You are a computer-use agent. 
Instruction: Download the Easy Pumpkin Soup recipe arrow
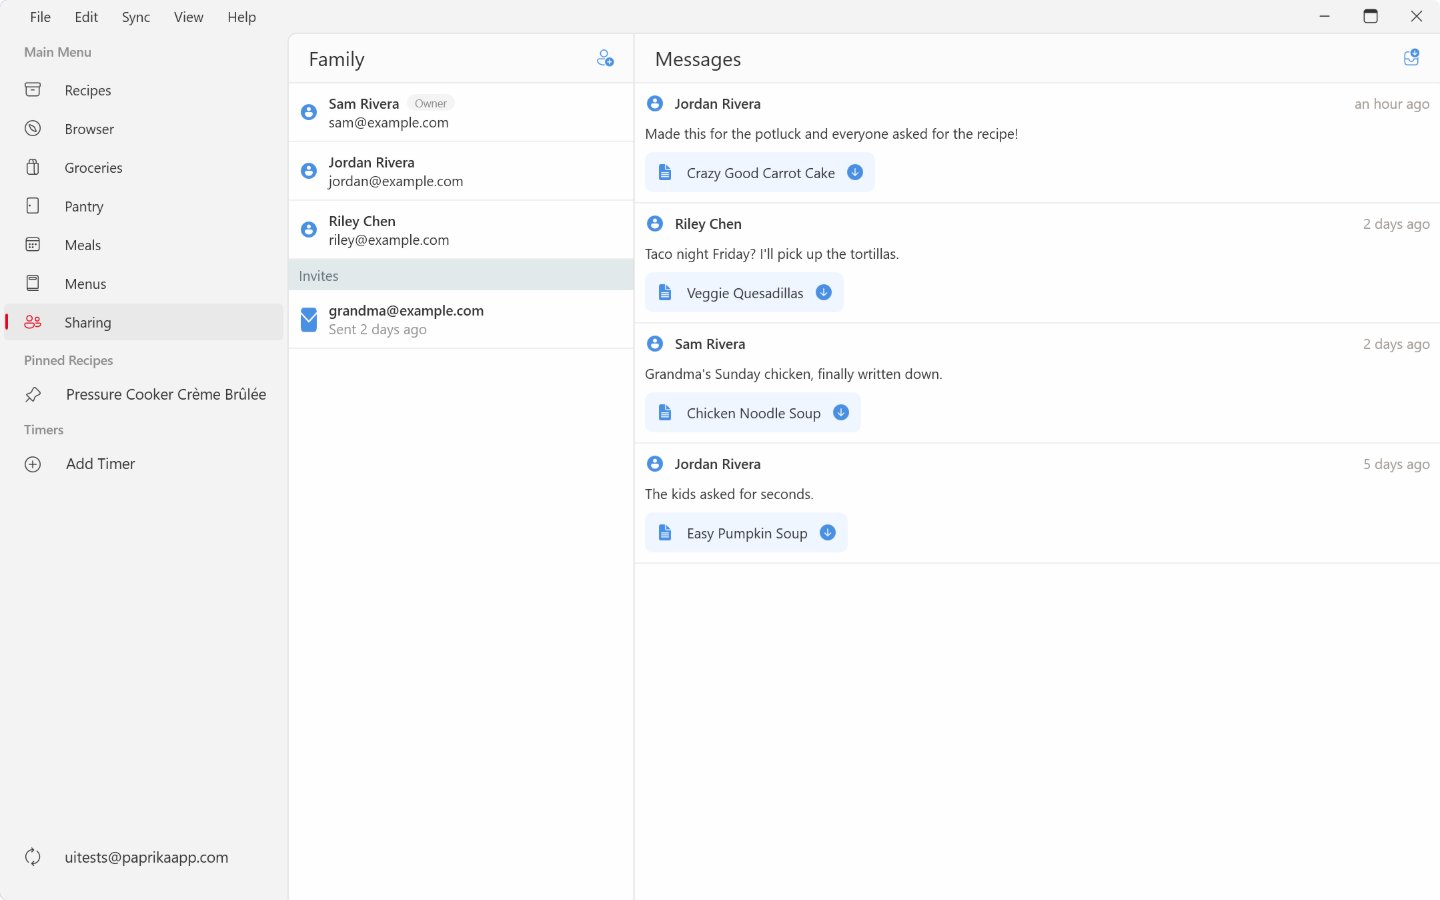(x=828, y=532)
